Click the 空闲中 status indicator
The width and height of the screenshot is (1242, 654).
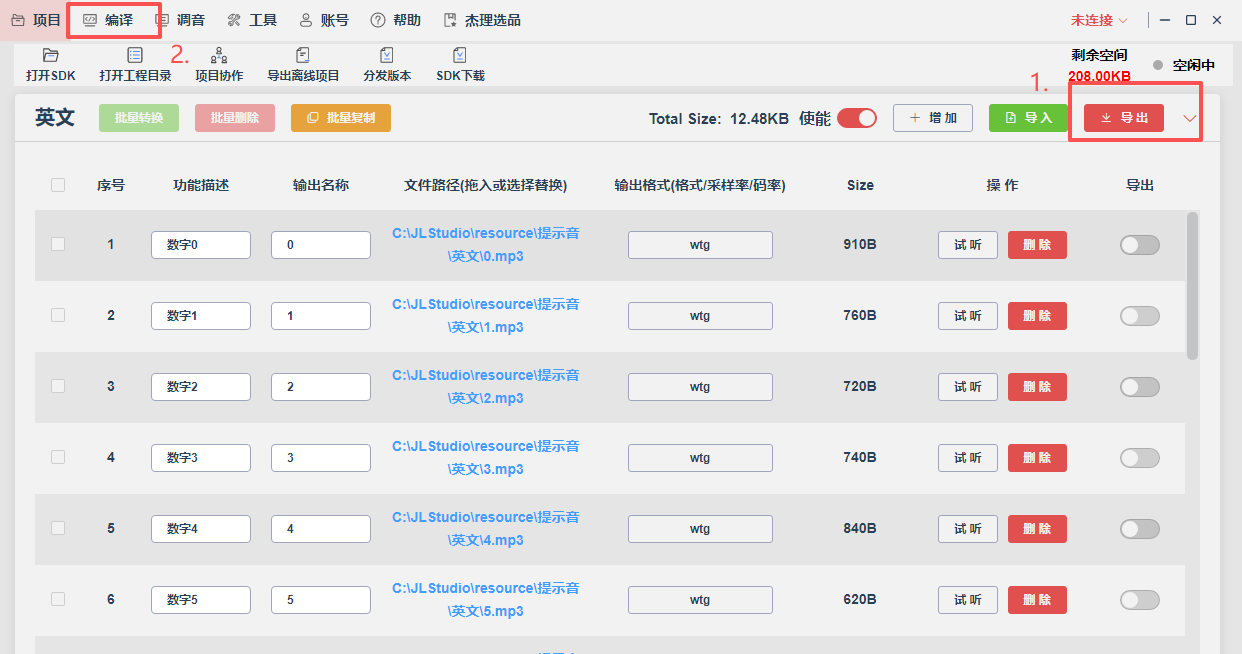click(1184, 65)
